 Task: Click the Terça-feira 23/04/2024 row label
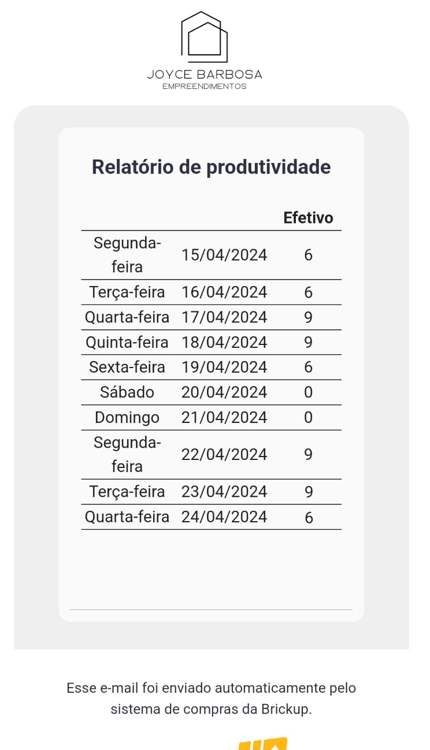pos(127,492)
